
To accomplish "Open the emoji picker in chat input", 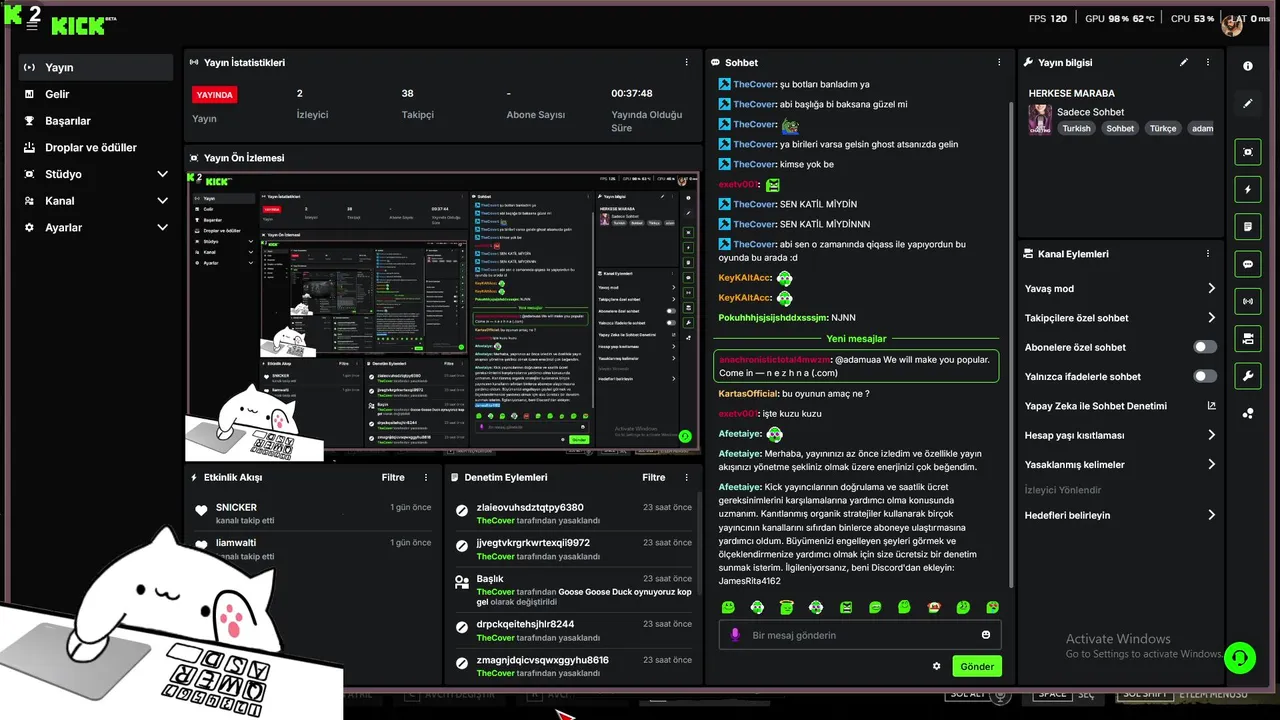I will (x=986, y=635).
